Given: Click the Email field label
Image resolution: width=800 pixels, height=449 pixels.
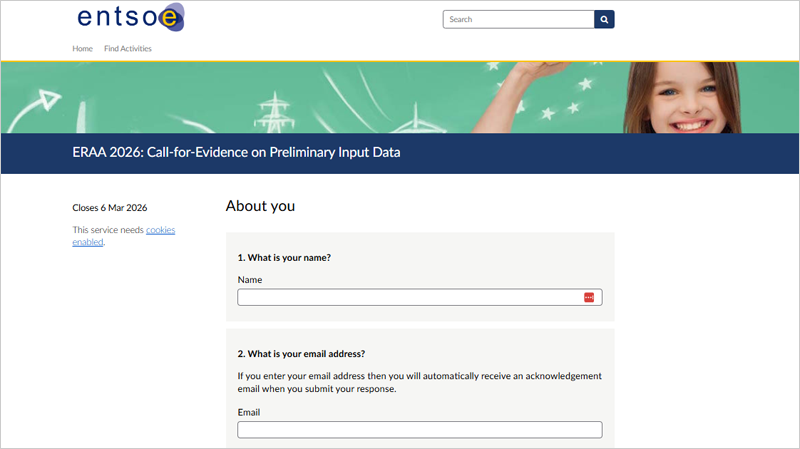Looking at the screenshot, I should point(250,412).
